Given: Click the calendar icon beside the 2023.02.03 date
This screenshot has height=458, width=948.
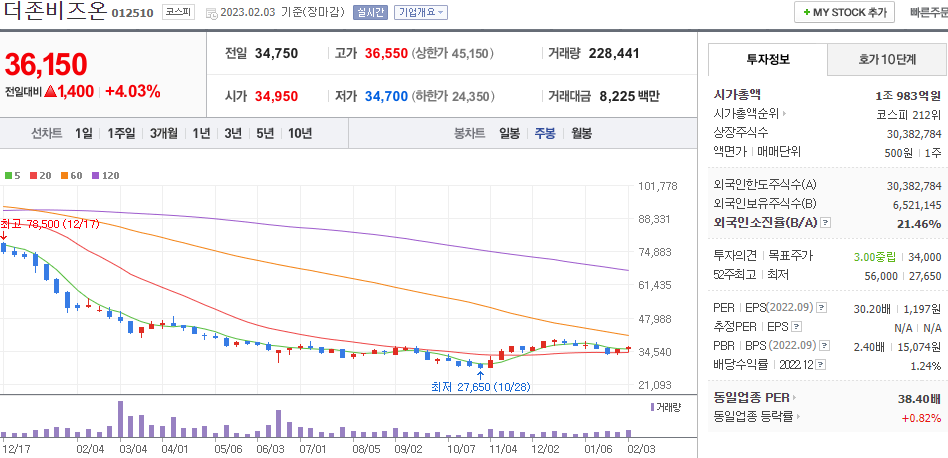Looking at the screenshot, I should (211, 13).
